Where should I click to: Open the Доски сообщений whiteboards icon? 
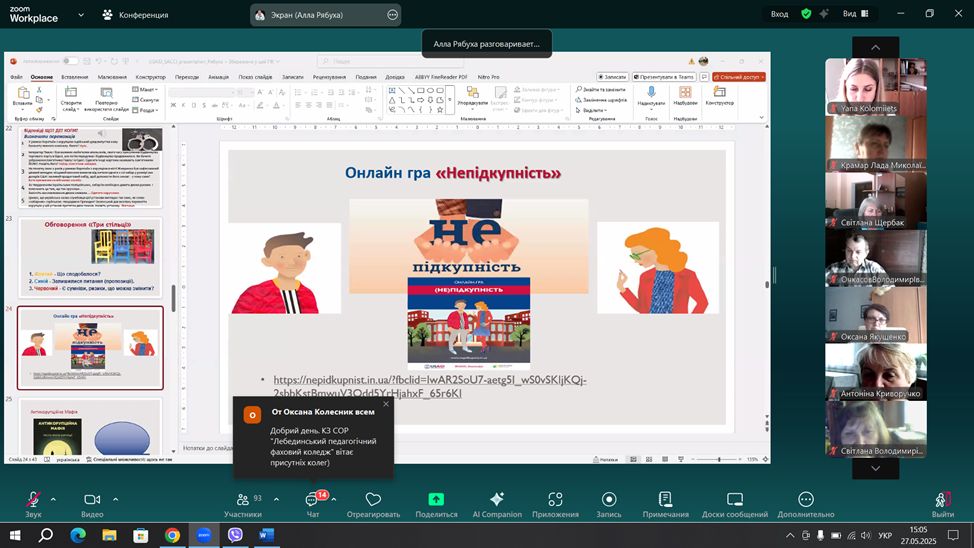coord(735,500)
